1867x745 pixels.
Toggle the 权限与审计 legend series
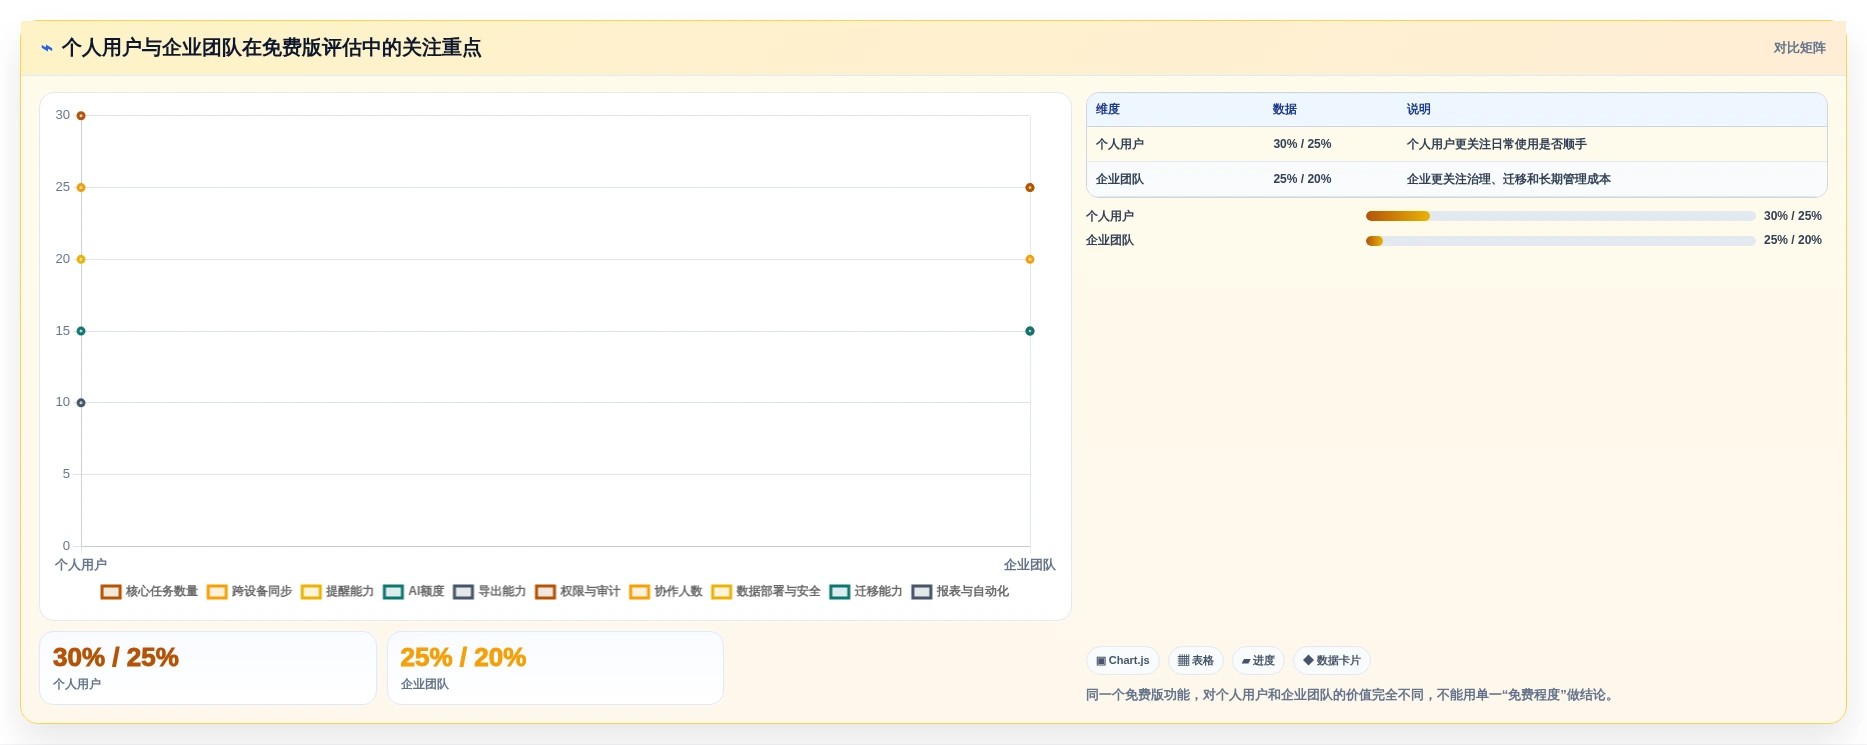click(577, 592)
